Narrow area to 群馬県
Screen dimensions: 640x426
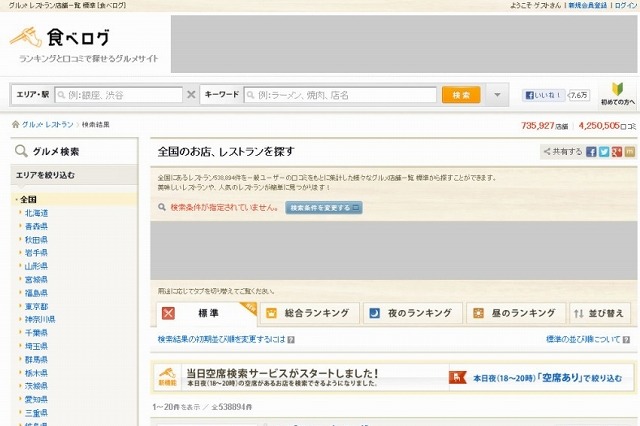36,359
